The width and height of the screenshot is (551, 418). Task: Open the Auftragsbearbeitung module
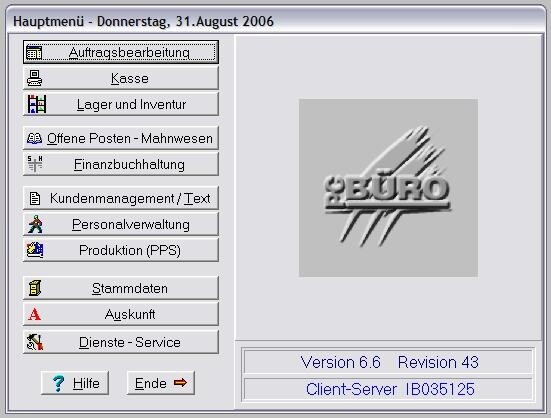pos(121,52)
